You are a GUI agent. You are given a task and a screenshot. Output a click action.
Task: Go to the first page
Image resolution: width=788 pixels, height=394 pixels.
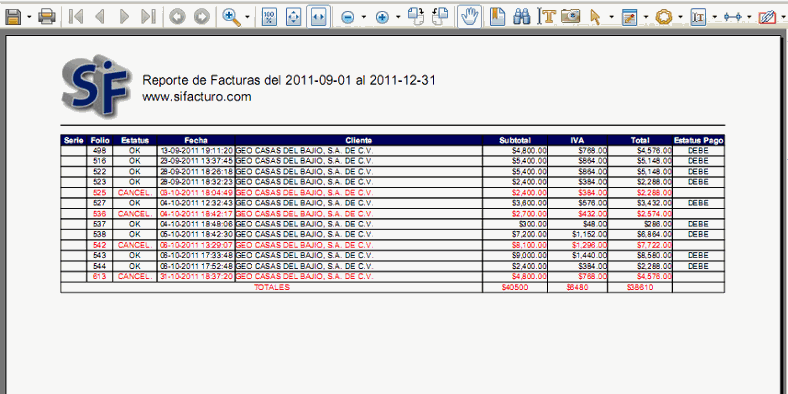76,17
